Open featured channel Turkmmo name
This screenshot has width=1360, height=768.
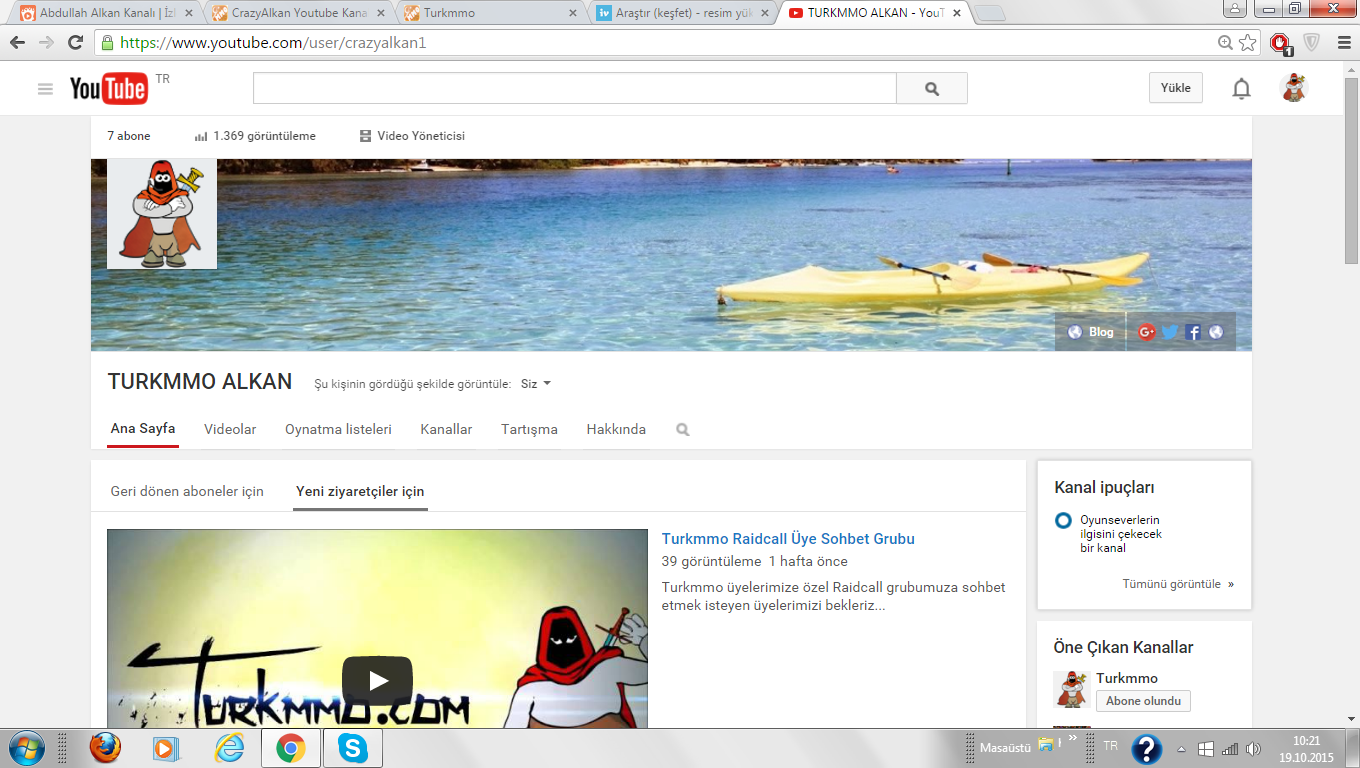coord(1127,678)
